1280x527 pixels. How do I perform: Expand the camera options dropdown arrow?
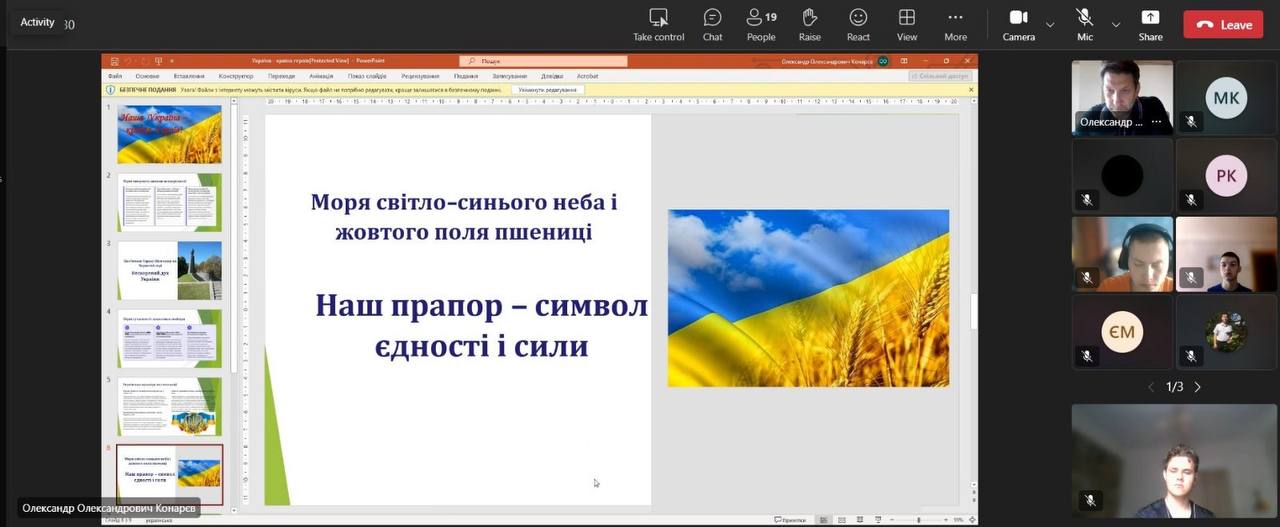click(x=1050, y=24)
